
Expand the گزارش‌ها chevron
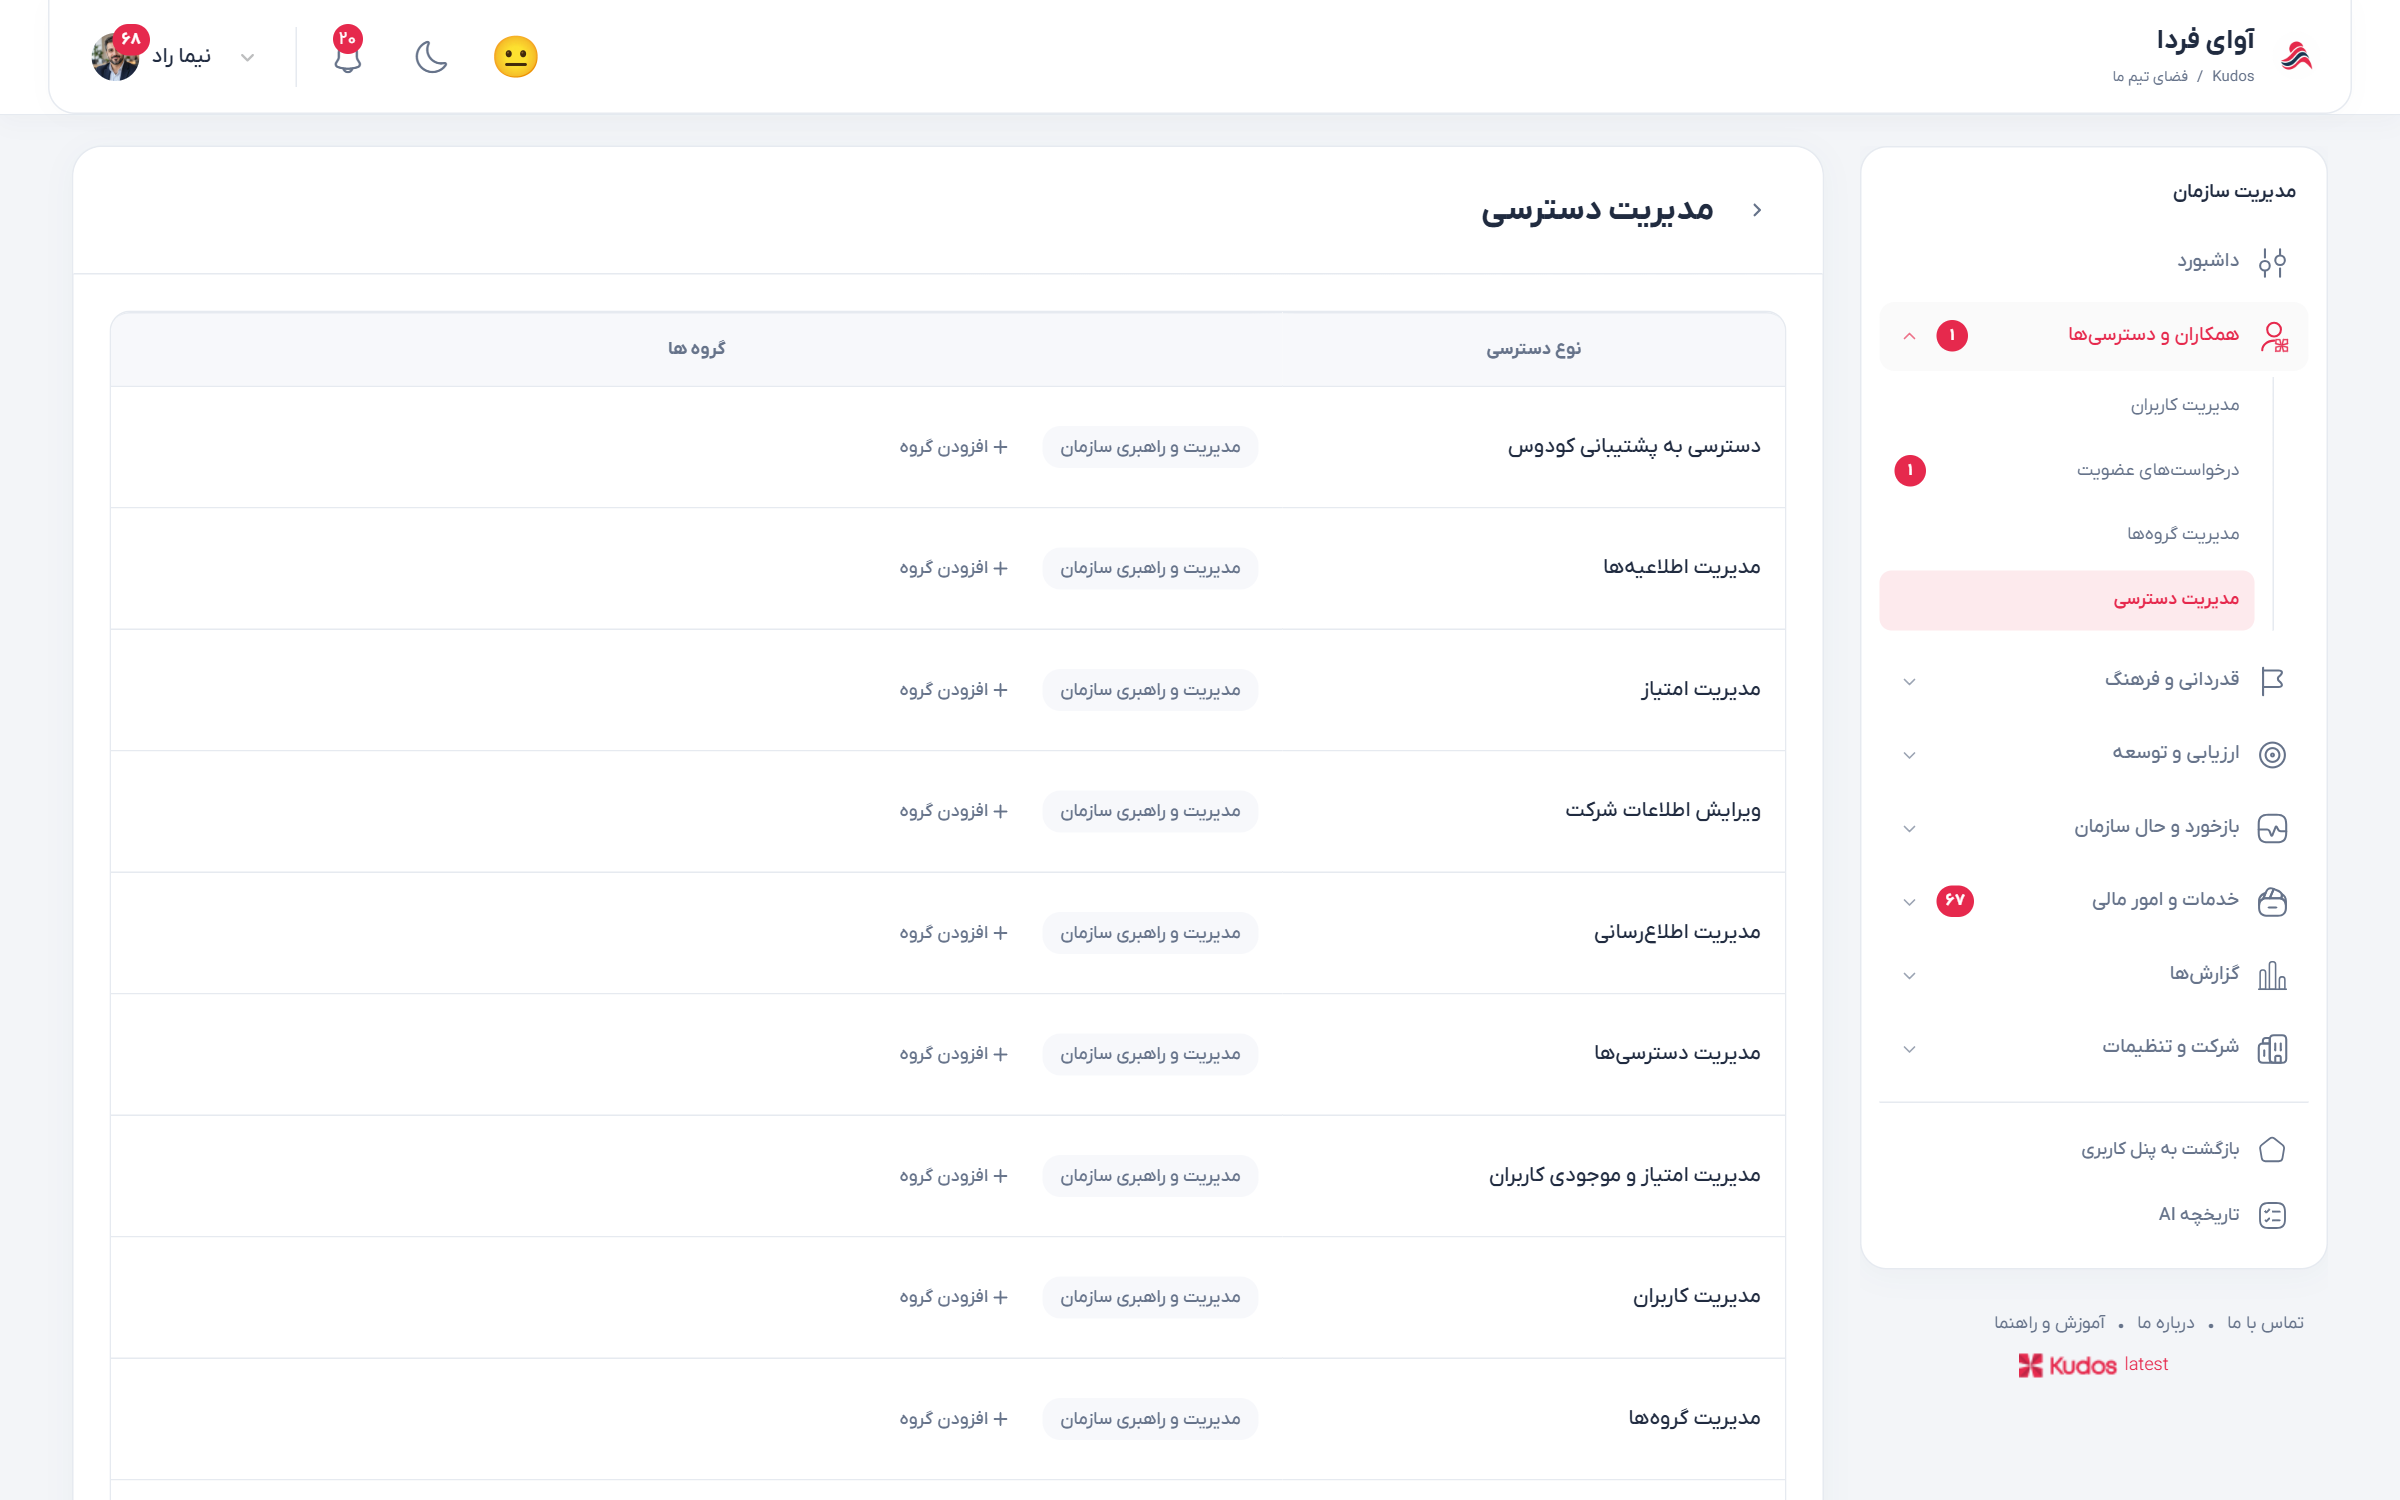(x=1909, y=976)
